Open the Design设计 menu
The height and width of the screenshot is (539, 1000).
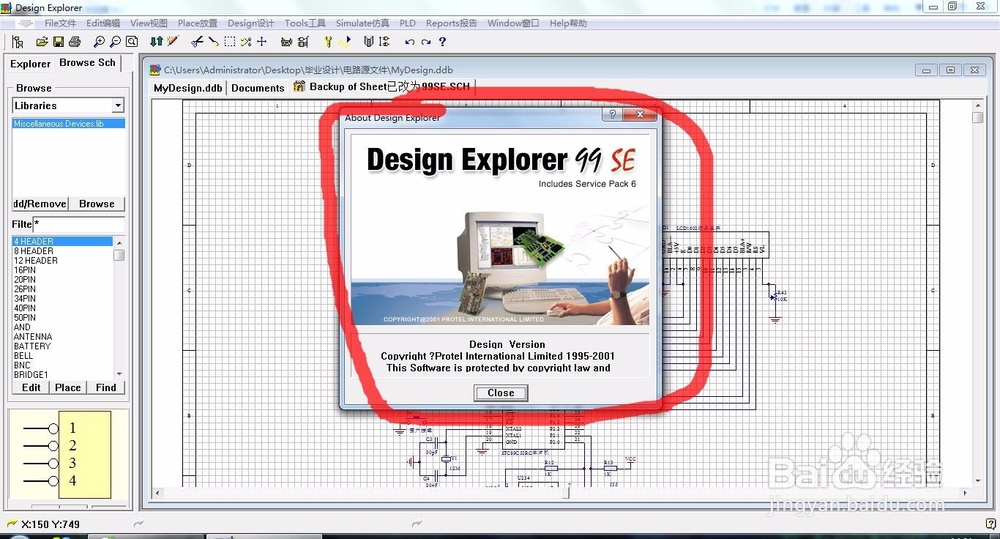tap(251, 24)
